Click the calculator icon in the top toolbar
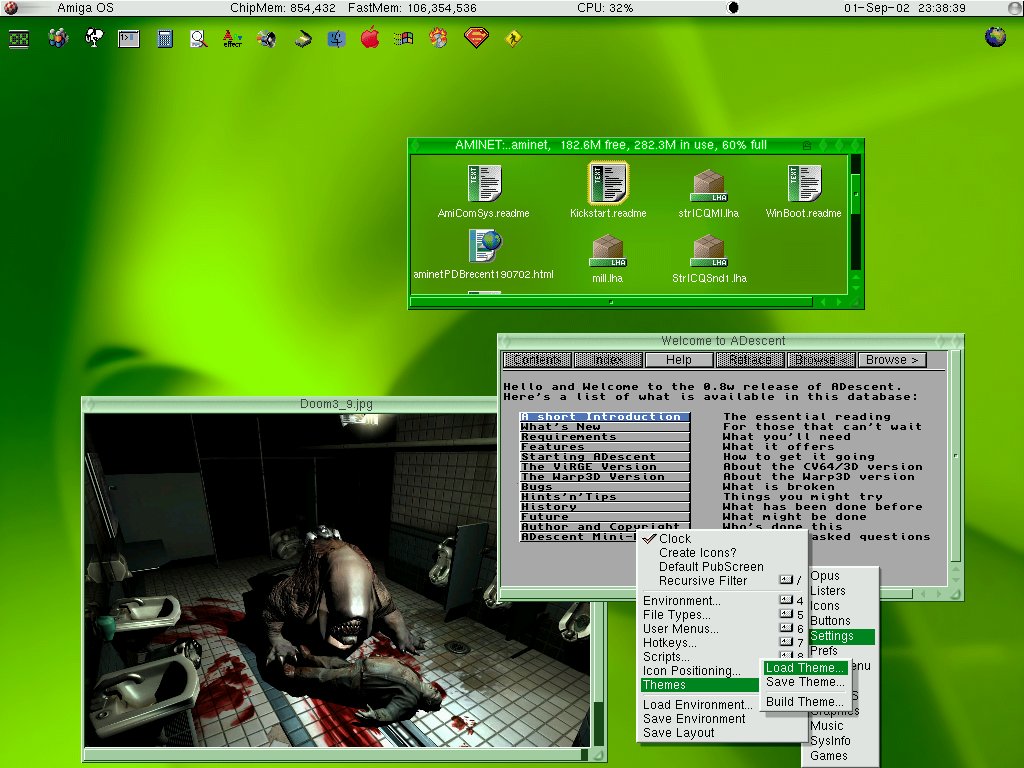The width and height of the screenshot is (1024, 768). pos(165,40)
